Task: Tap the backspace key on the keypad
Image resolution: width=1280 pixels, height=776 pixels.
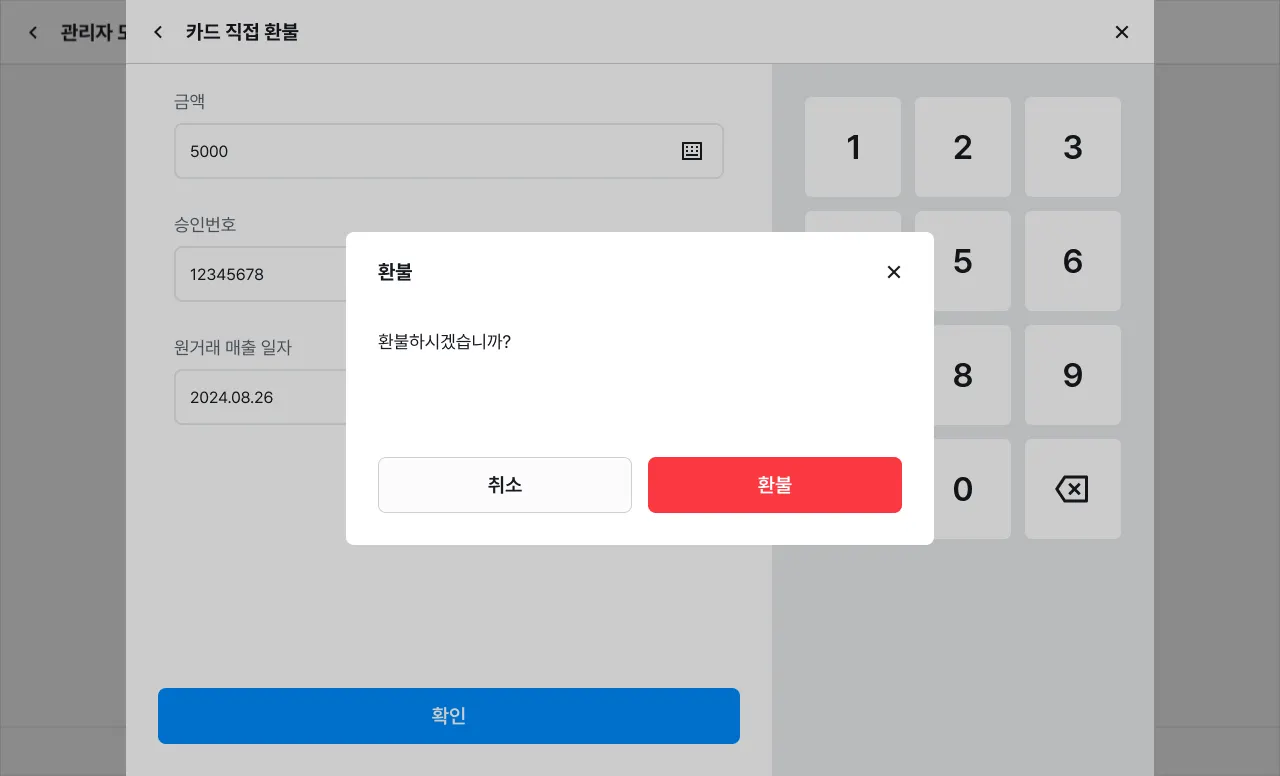Action: tap(1072, 489)
